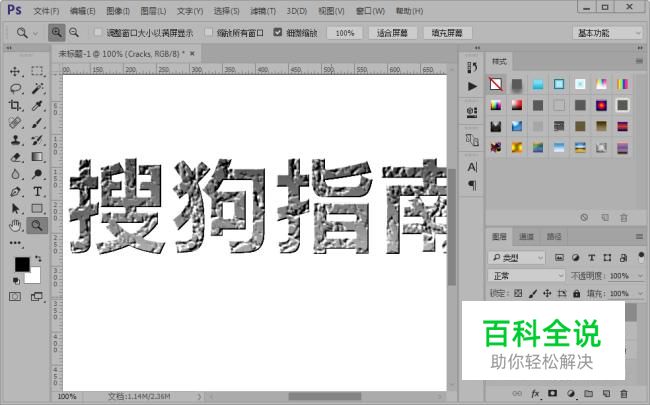Viewport: 650px width, 405px height.
Task: Open the Character panel icon
Action: click(472, 167)
